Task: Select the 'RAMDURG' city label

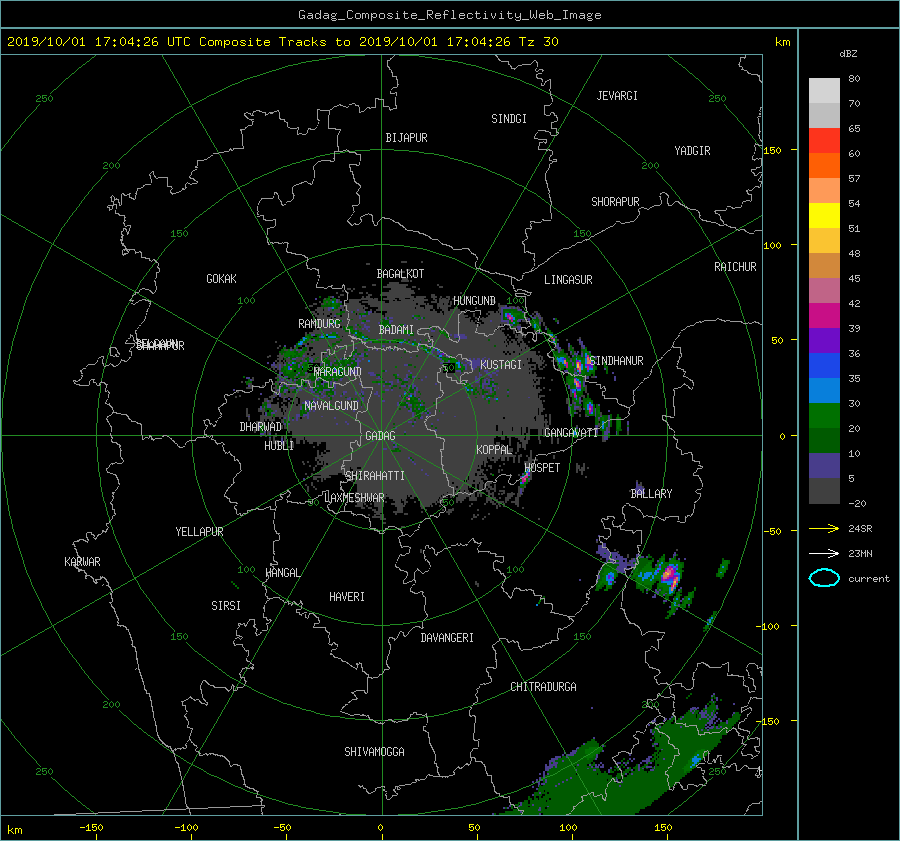Action: pyautogui.click(x=319, y=324)
